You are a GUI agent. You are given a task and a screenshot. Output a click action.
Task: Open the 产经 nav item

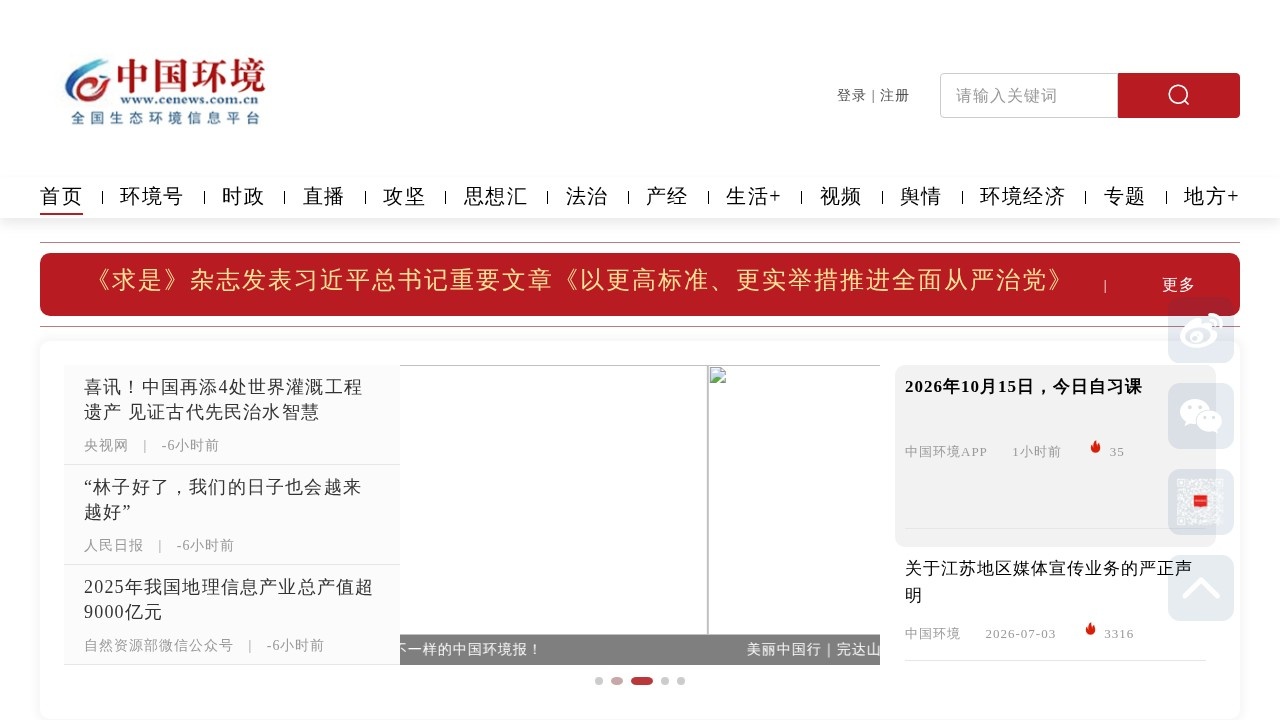[667, 196]
